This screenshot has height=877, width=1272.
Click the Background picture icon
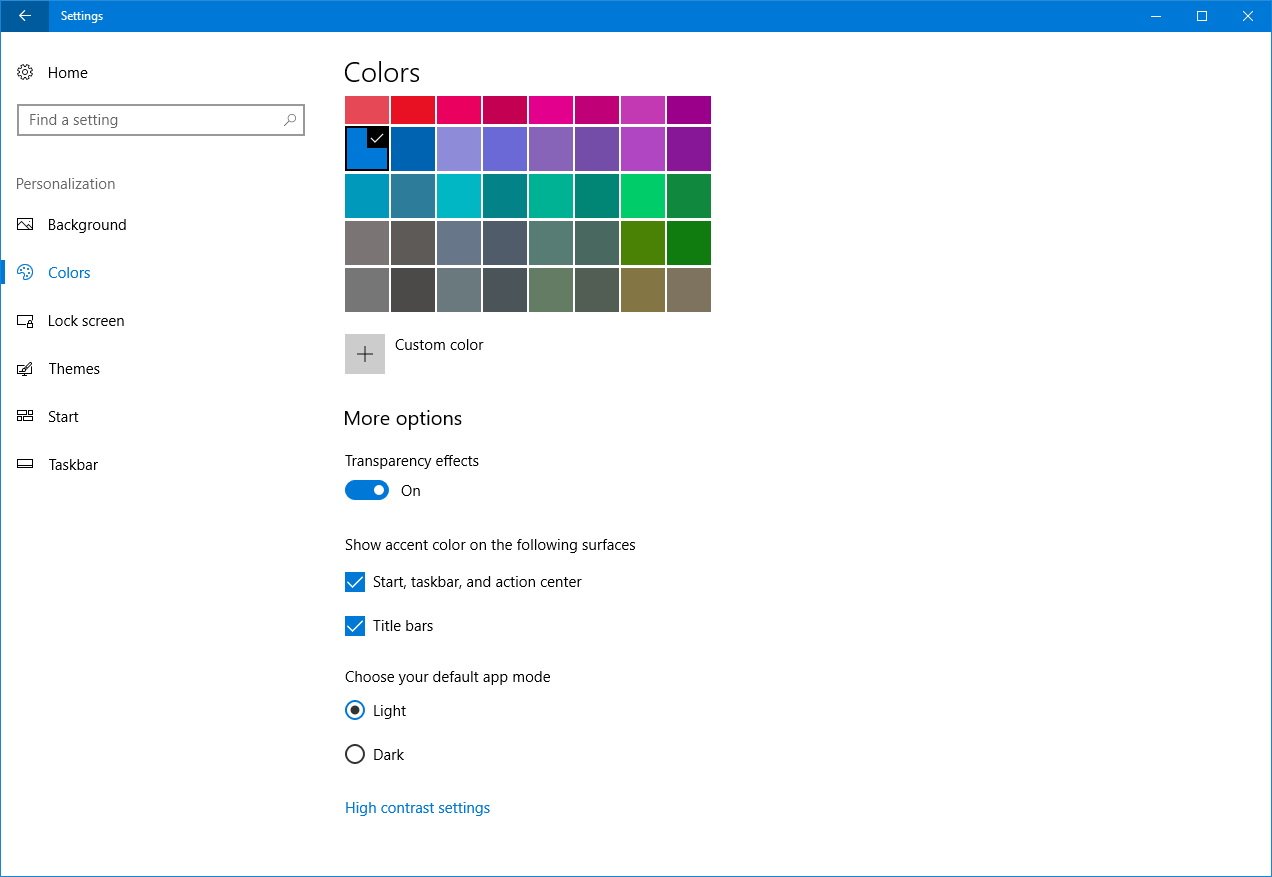[x=26, y=225]
